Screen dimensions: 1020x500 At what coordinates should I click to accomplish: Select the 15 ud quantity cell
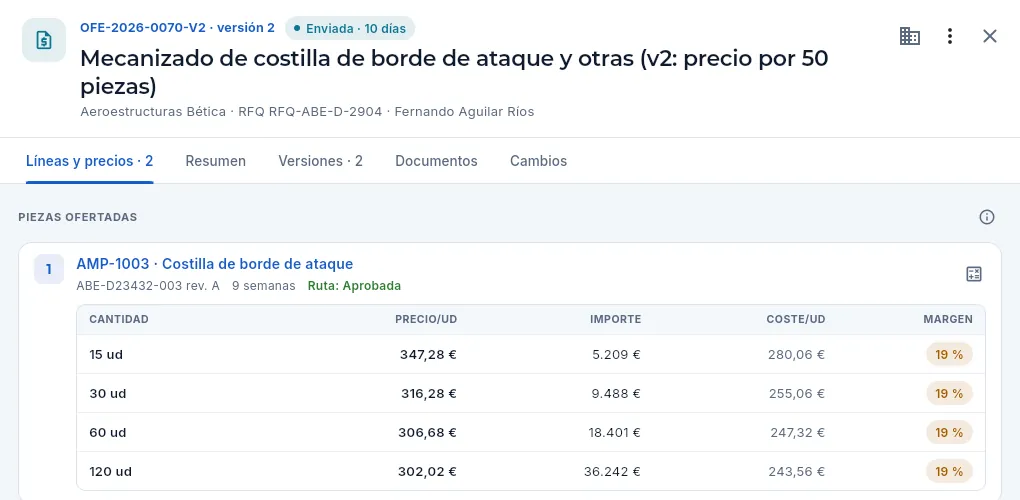(x=106, y=355)
